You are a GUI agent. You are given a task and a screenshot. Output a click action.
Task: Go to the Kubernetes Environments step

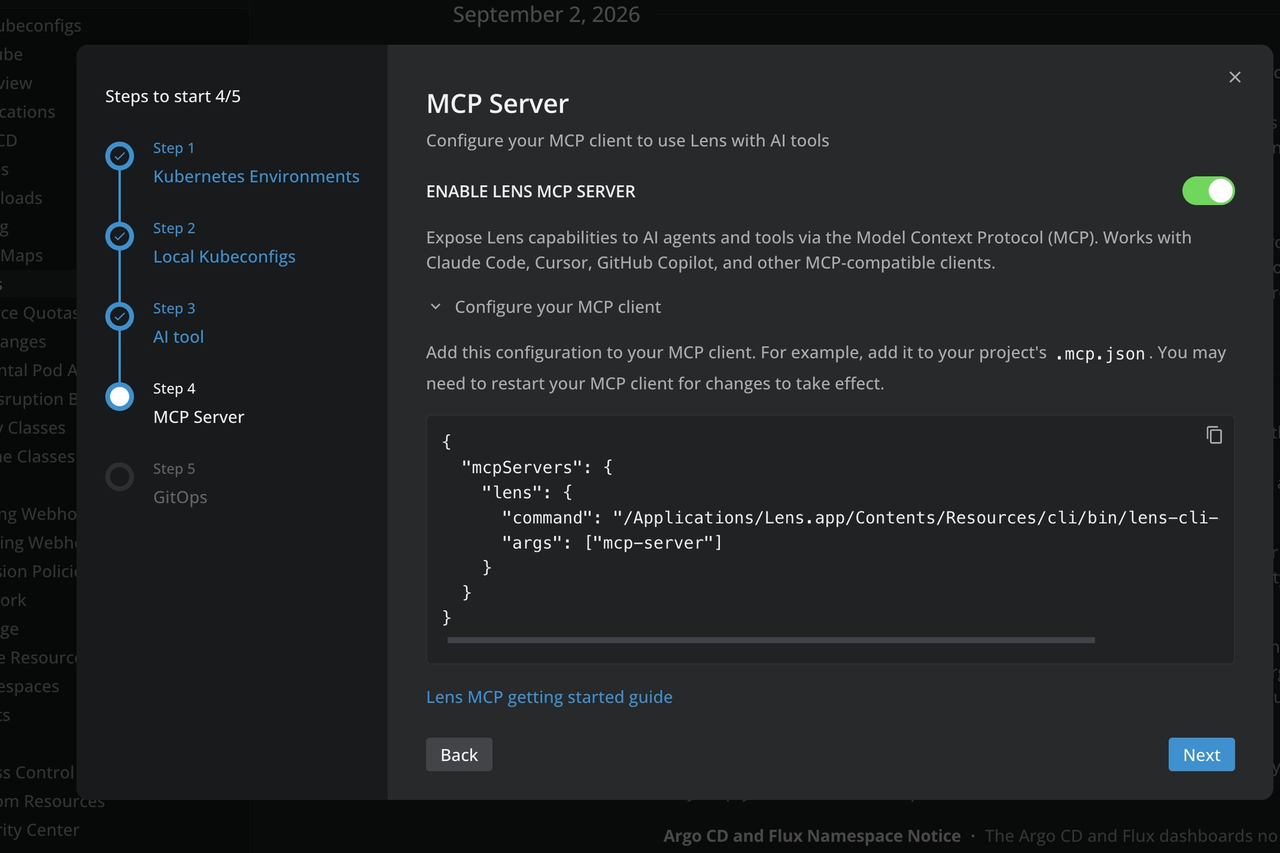(x=256, y=176)
